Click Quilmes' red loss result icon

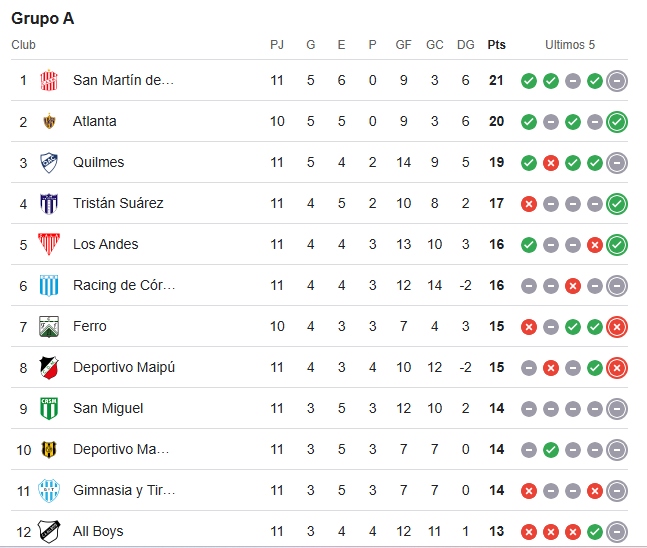tap(550, 163)
